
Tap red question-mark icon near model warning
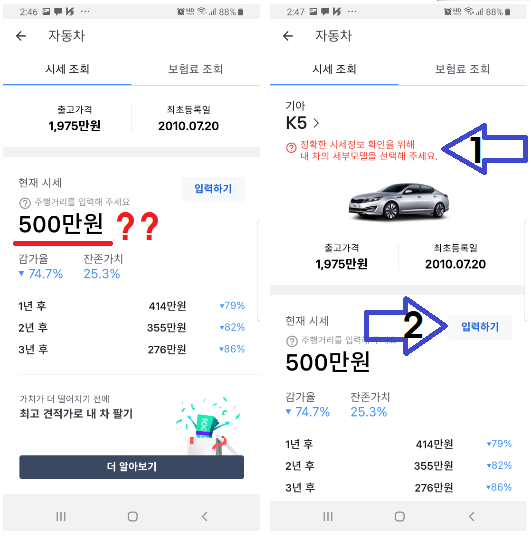tap(291, 148)
